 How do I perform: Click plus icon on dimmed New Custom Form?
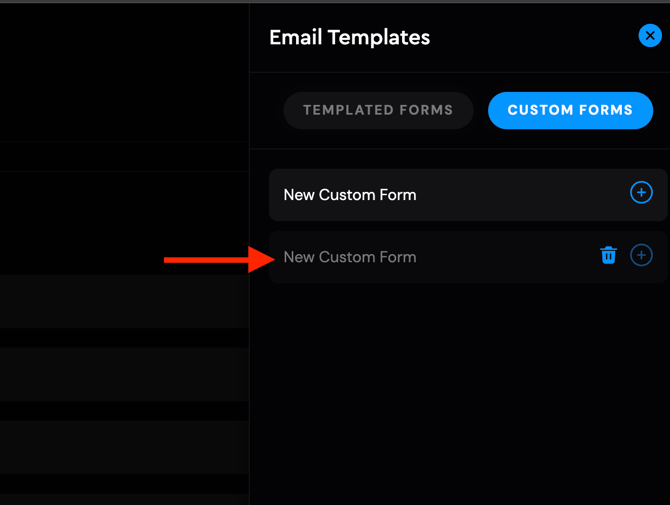tap(641, 256)
